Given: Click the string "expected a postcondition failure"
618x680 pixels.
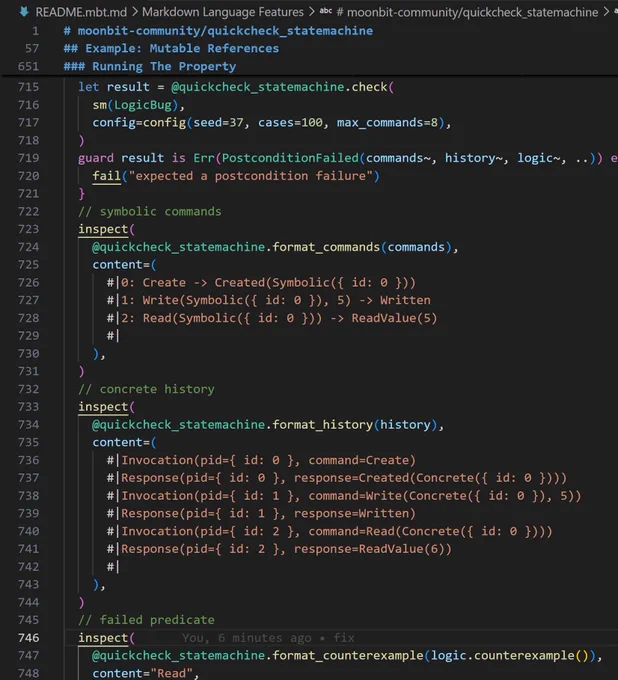Looking at the screenshot, I should click(251, 176).
